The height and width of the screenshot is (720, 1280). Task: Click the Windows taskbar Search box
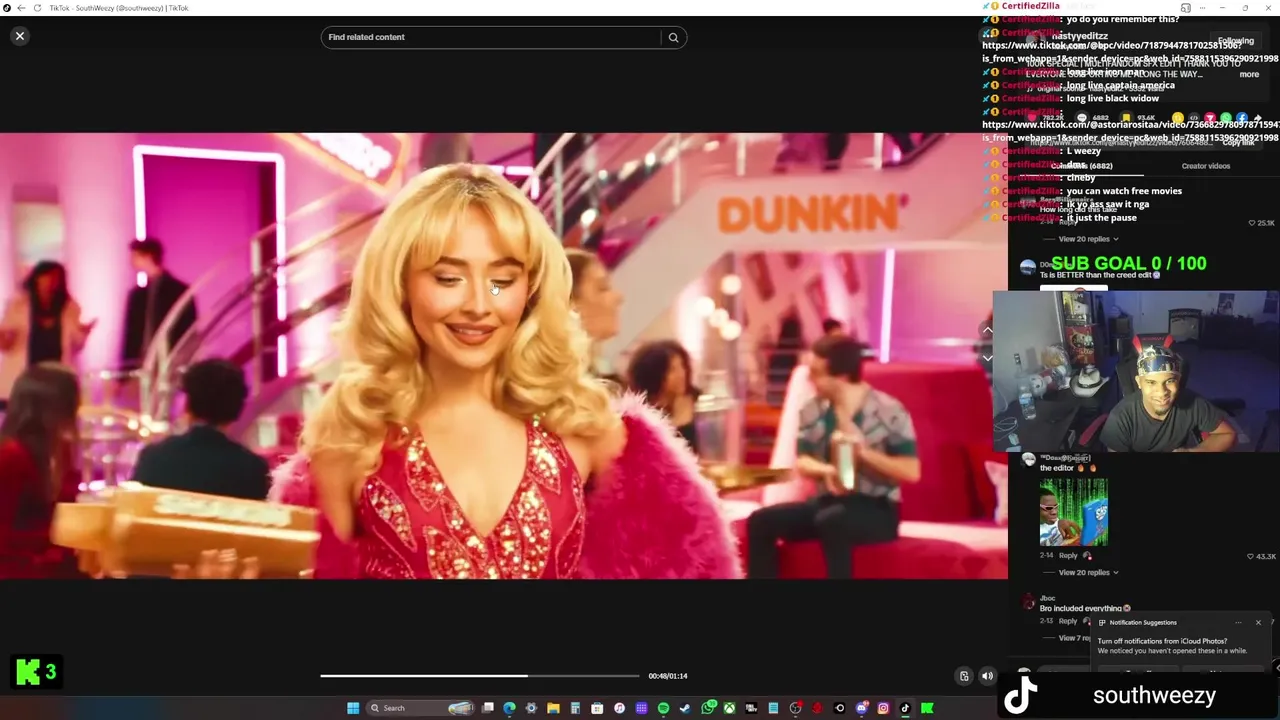[x=420, y=708]
